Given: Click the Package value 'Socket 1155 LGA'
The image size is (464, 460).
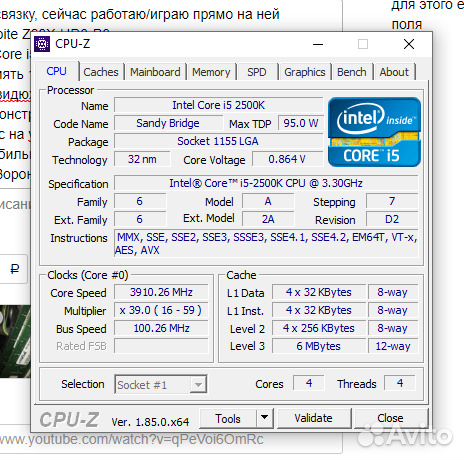Looking at the screenshot, I should pos(218,141).
